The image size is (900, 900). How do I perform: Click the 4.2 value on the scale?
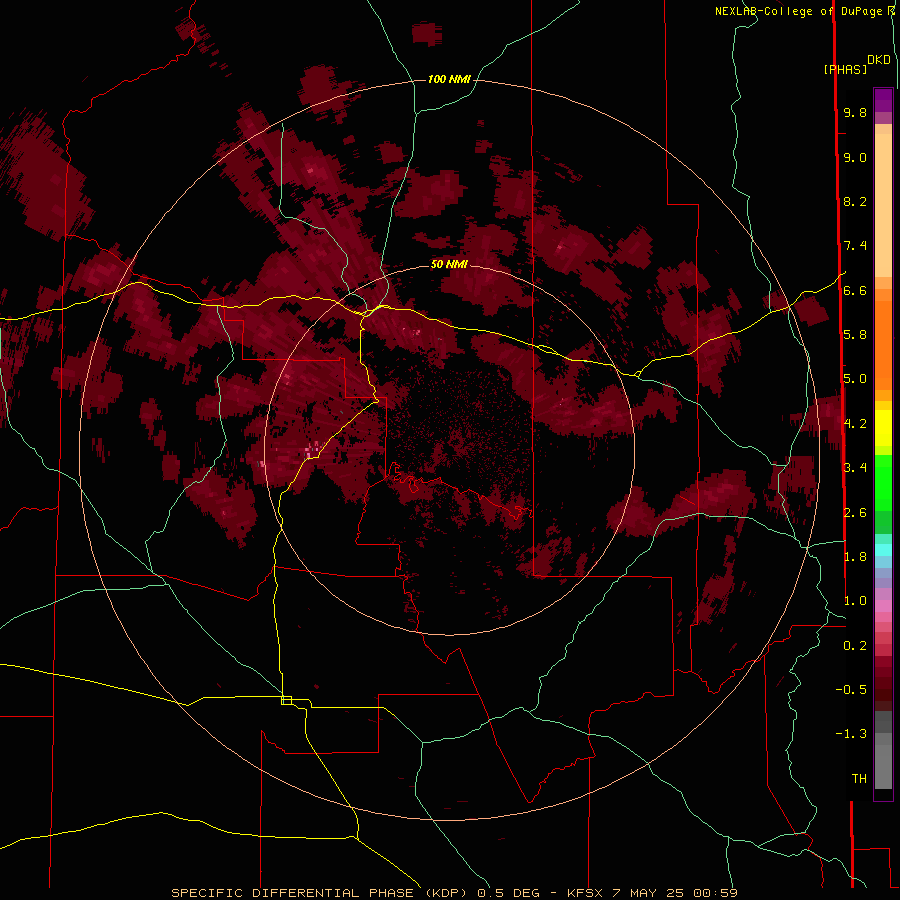[855, 424]
